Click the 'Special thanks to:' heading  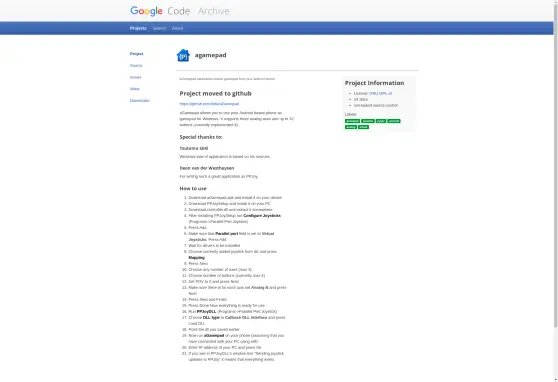201,137
